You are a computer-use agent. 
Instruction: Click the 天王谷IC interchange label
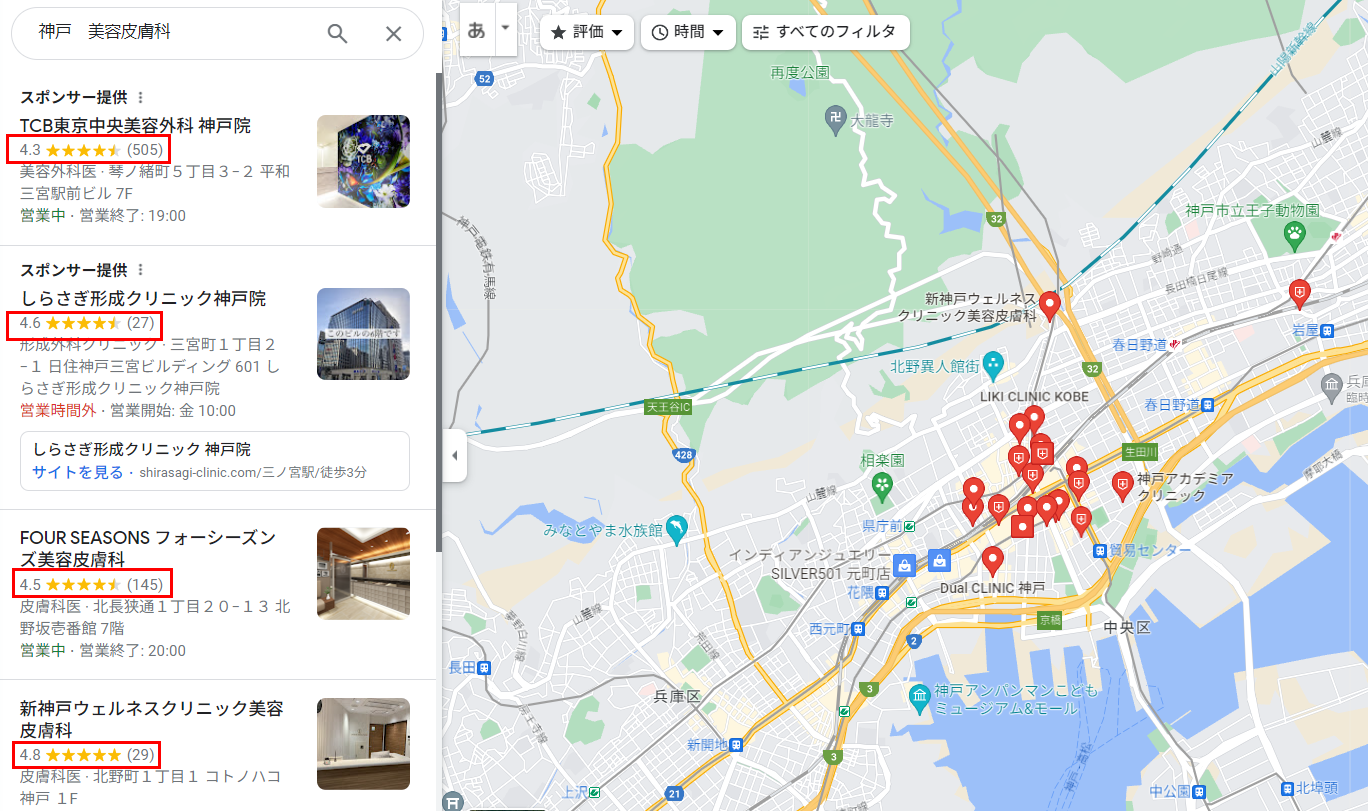[x=669, y=407]
